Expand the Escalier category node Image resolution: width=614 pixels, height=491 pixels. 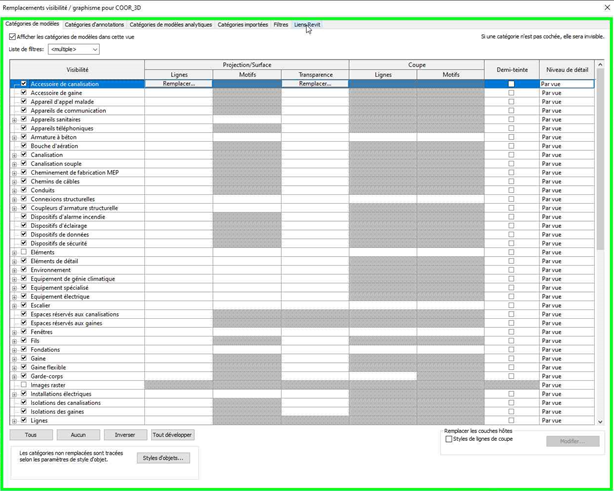[14, 306]
